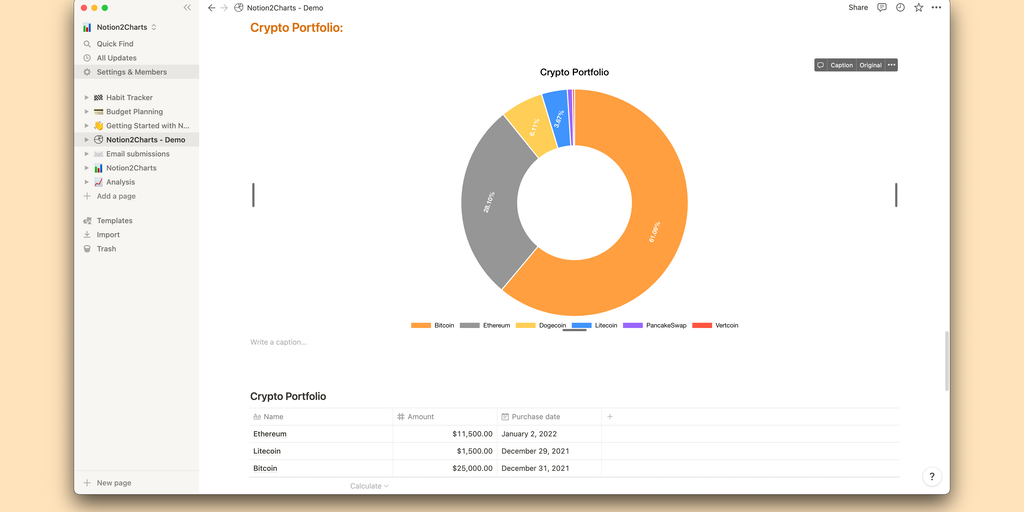1024x512 pixels.
Task: Click Add a page in sidebar
Action: 116,196
